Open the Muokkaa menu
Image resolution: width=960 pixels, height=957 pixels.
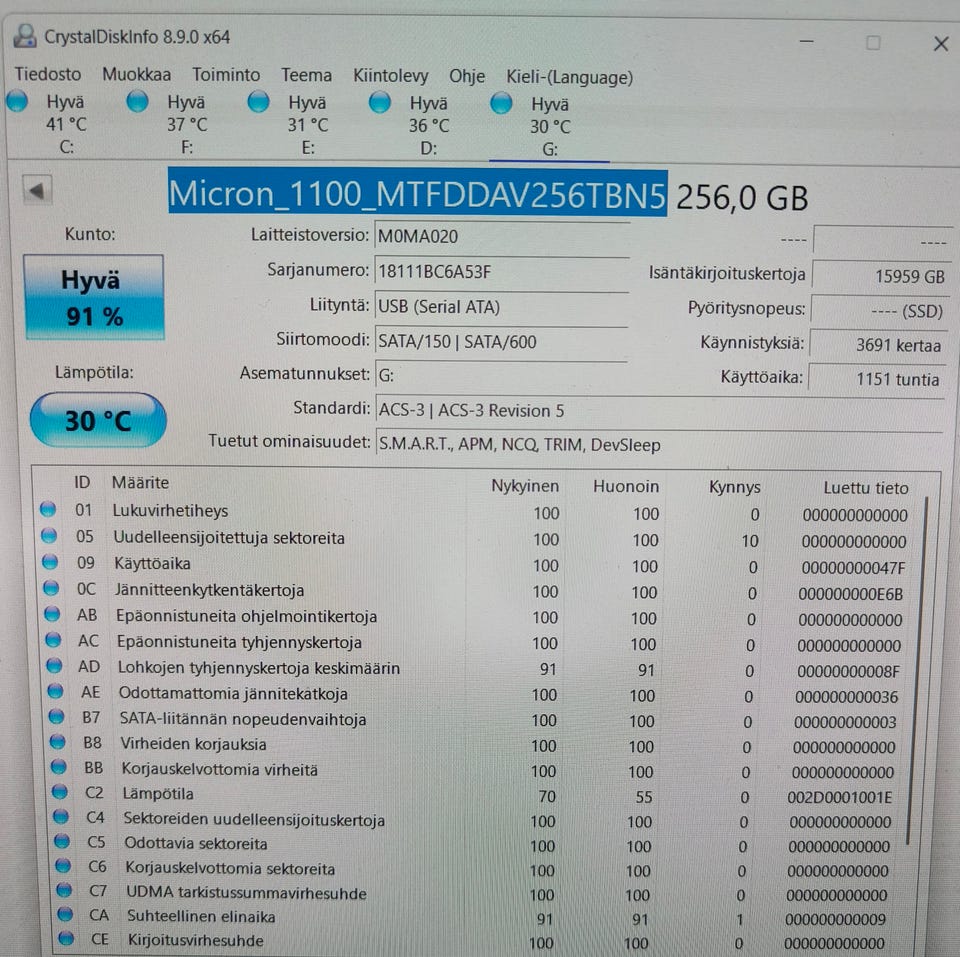[137, 75]
